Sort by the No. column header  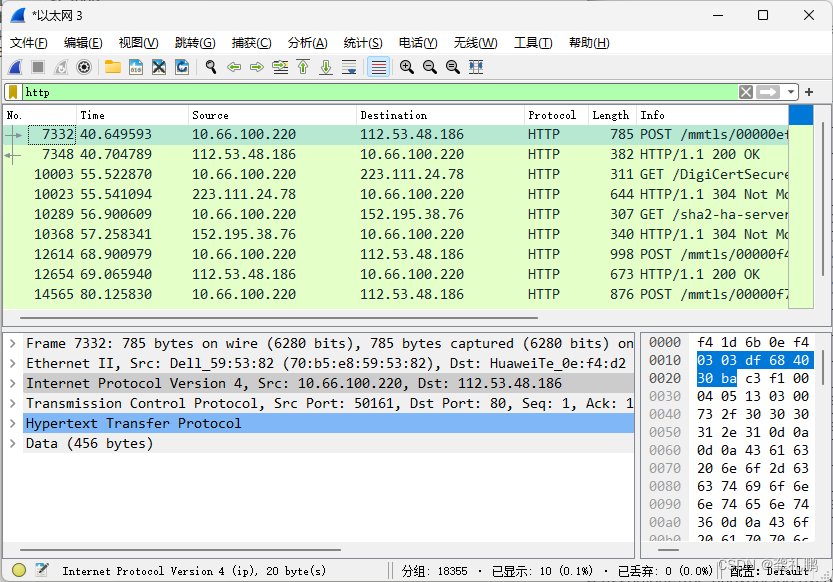(x=40, y=115)
